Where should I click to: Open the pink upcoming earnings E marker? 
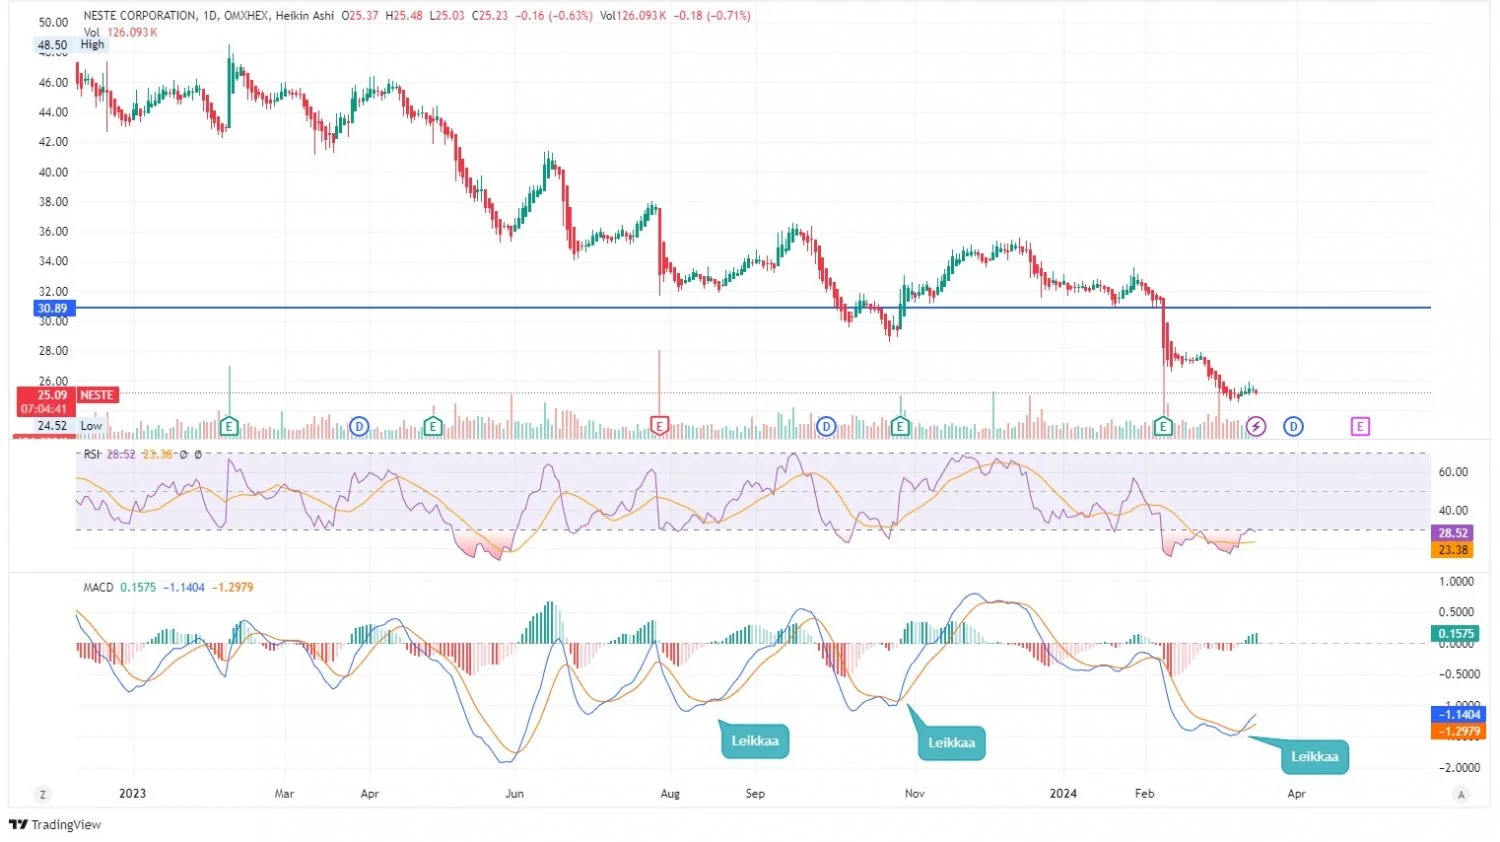(x=1360, y=427)
